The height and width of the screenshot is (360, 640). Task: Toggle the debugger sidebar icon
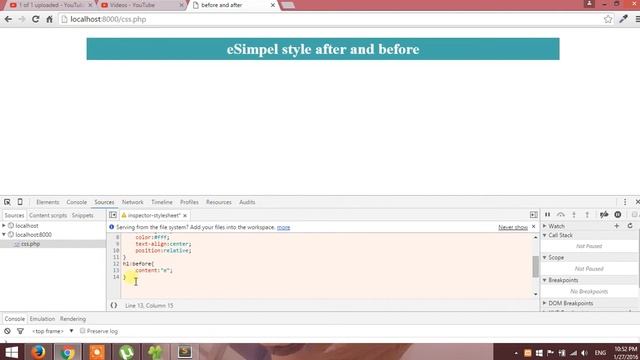[533, 215]
